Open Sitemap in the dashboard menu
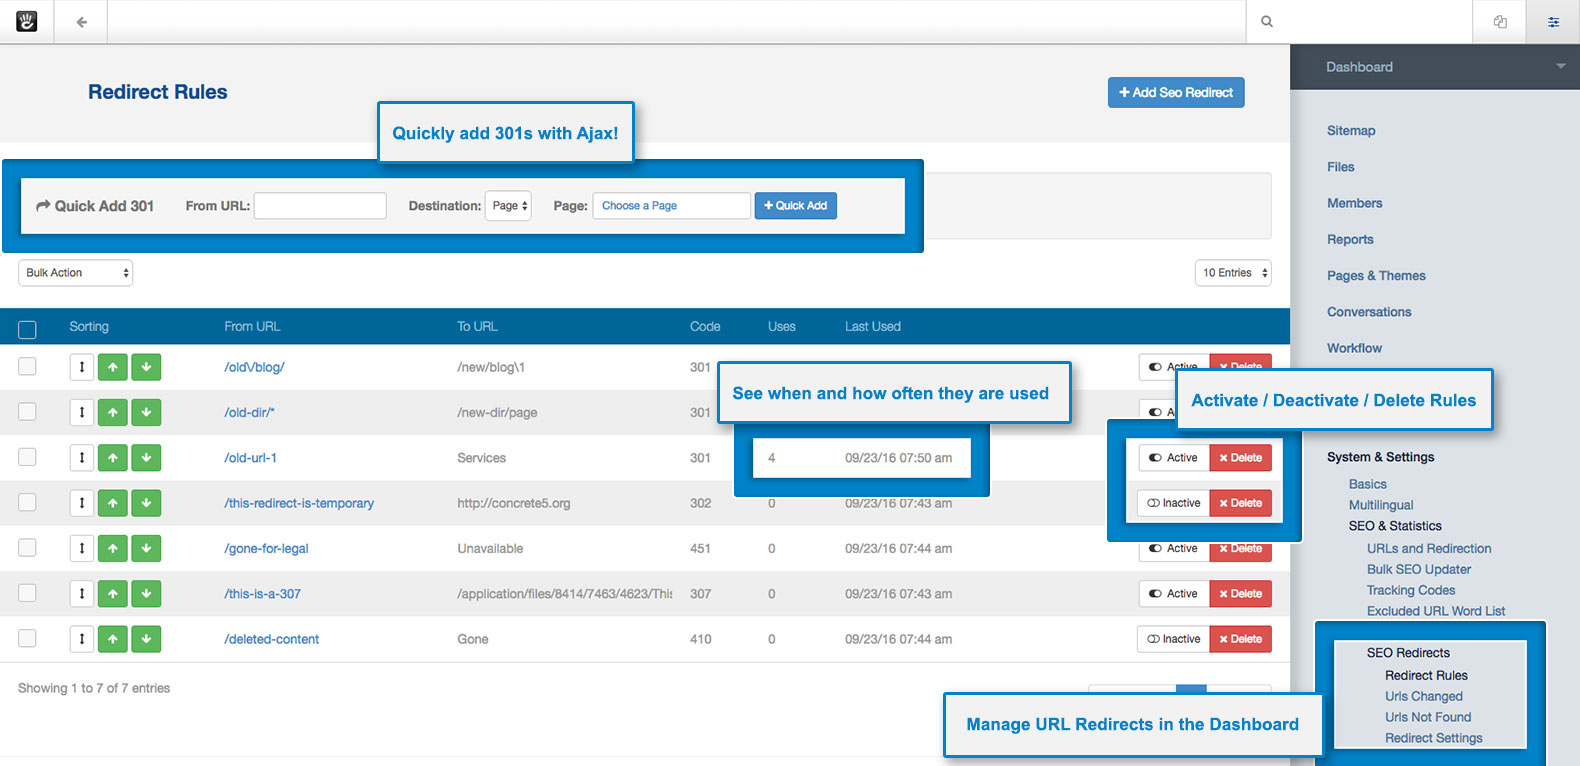This screenshot has height=766, width=1580. [x=1351, y=131]
